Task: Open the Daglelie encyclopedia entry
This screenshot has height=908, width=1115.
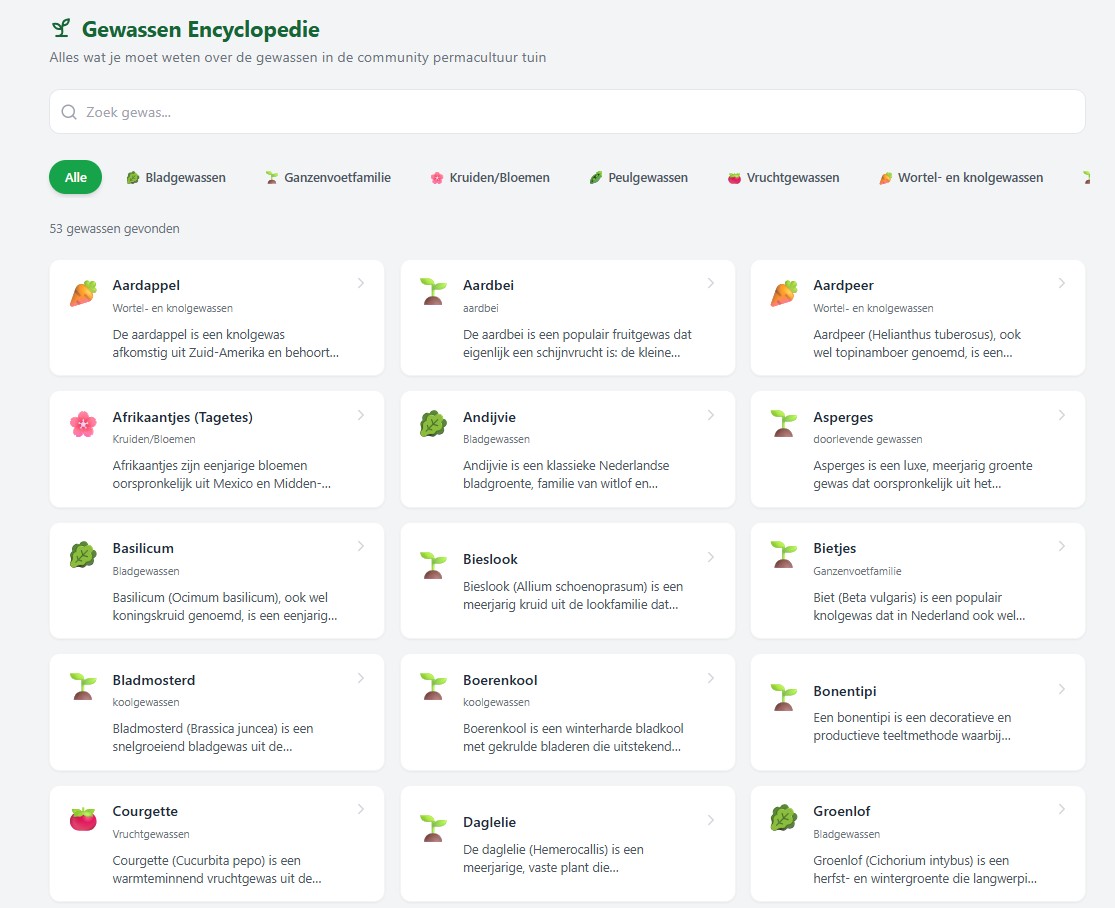Action: click(567, 843)
